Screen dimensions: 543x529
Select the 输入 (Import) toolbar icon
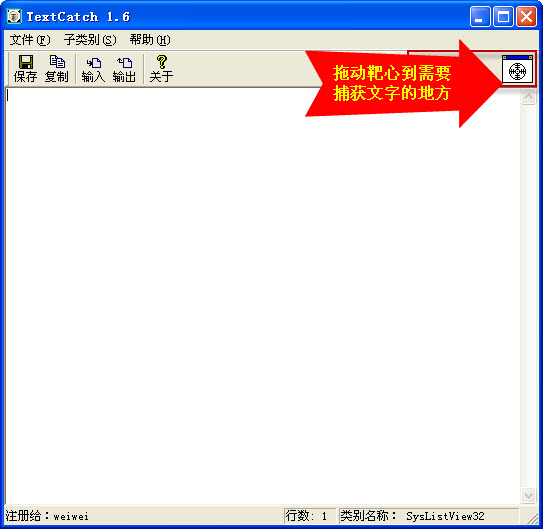pyautogui.click(x=94, y=63)
